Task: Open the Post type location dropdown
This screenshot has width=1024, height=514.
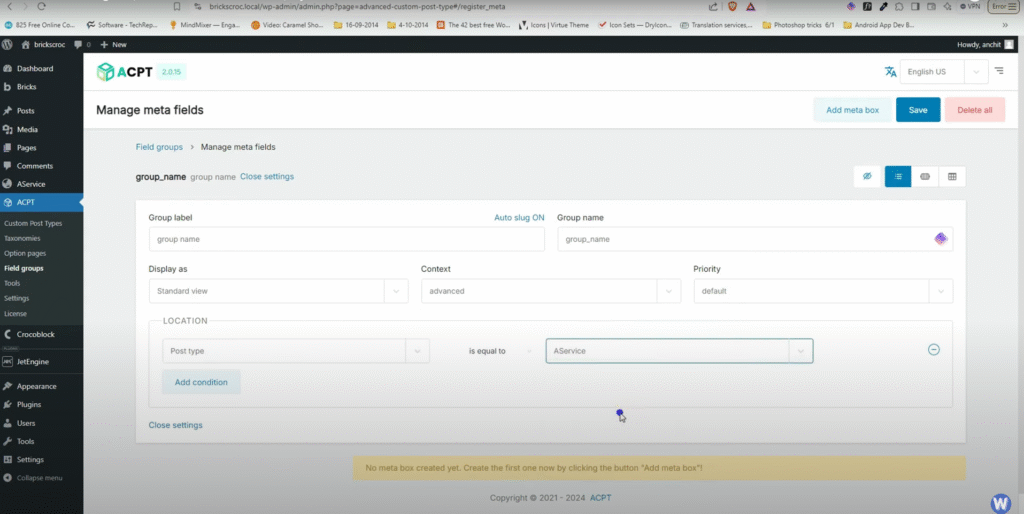Action: (296, 351)
